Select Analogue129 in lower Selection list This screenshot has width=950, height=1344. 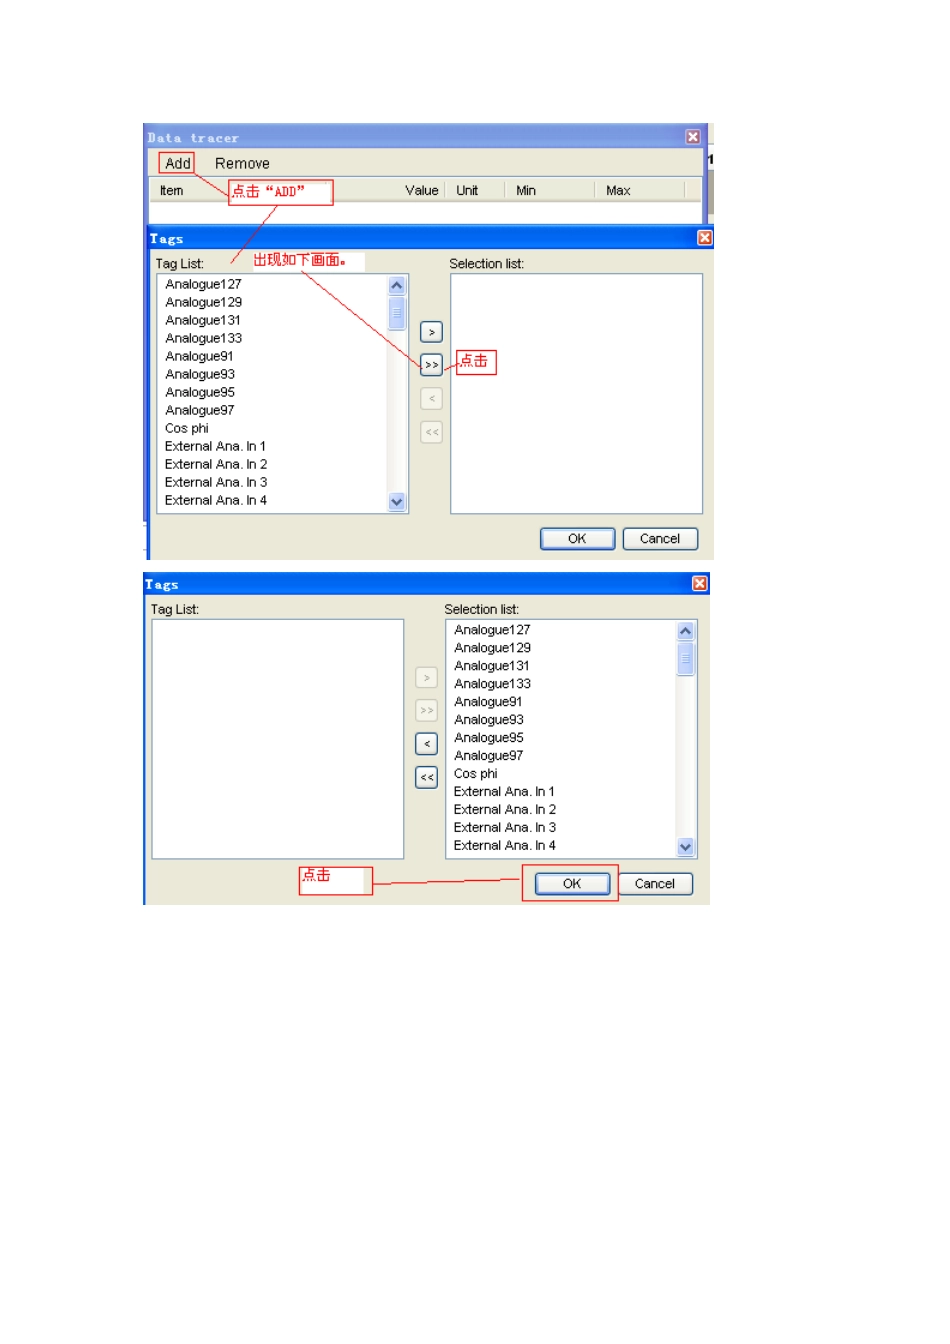492,648
